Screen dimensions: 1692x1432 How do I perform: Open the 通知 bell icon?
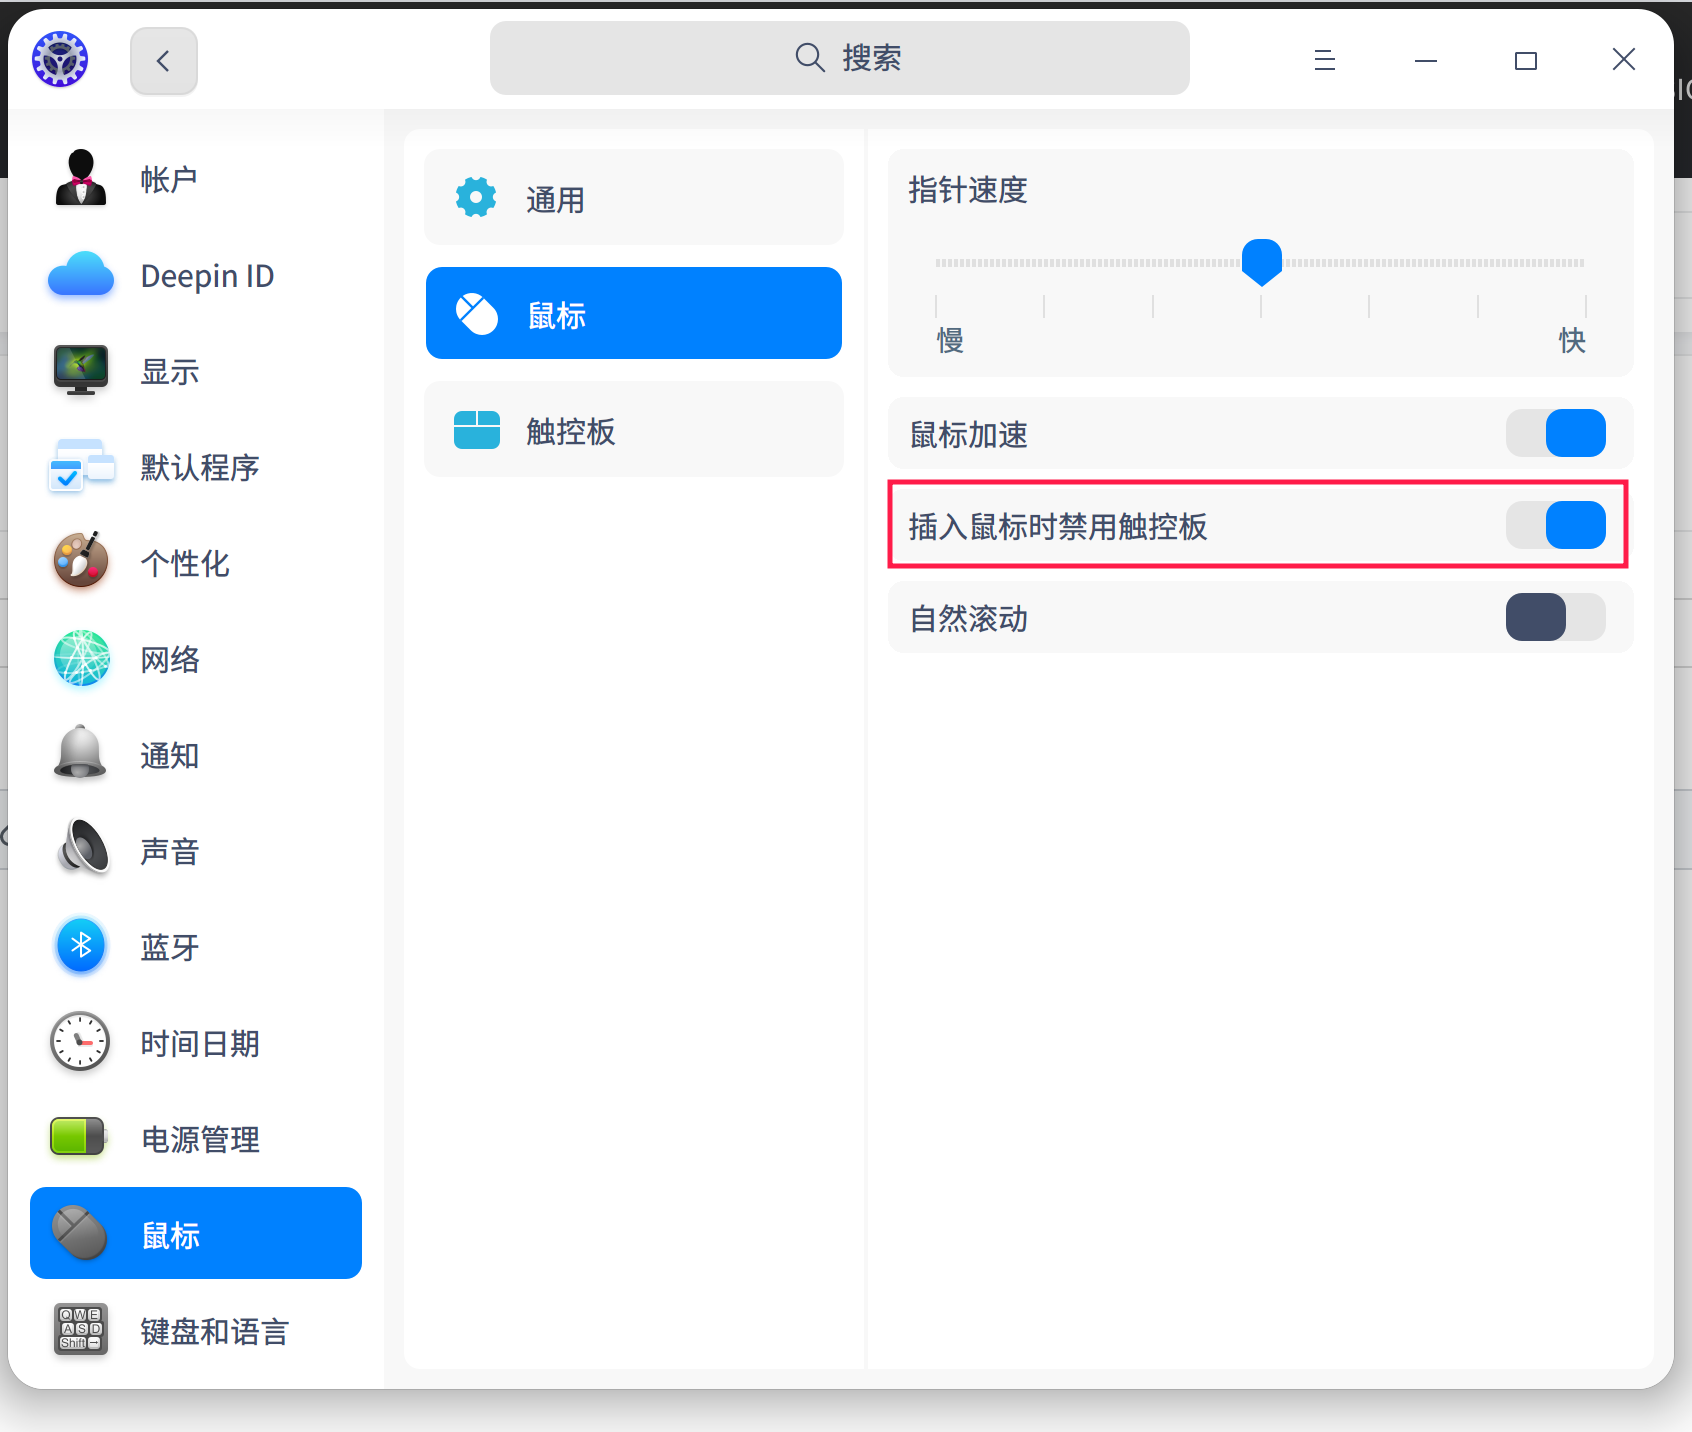(80, 753)
